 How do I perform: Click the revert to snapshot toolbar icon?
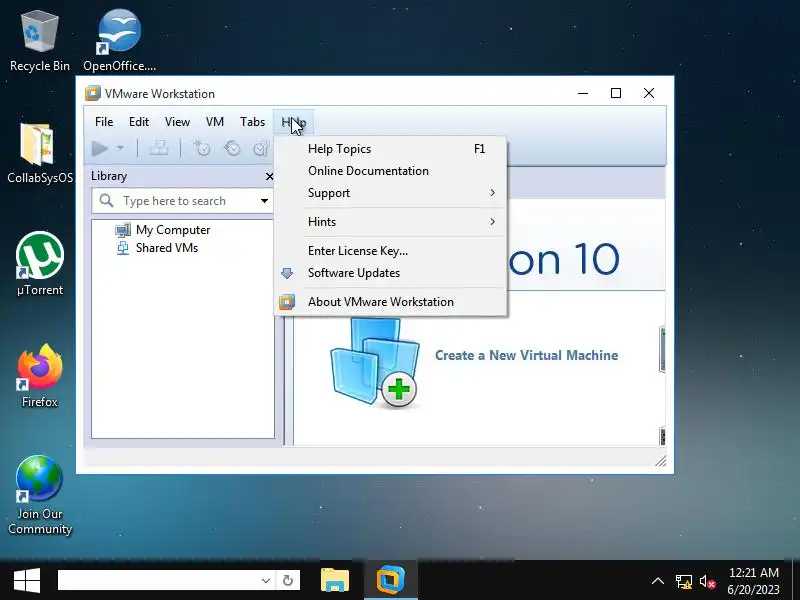click(232, 148)
